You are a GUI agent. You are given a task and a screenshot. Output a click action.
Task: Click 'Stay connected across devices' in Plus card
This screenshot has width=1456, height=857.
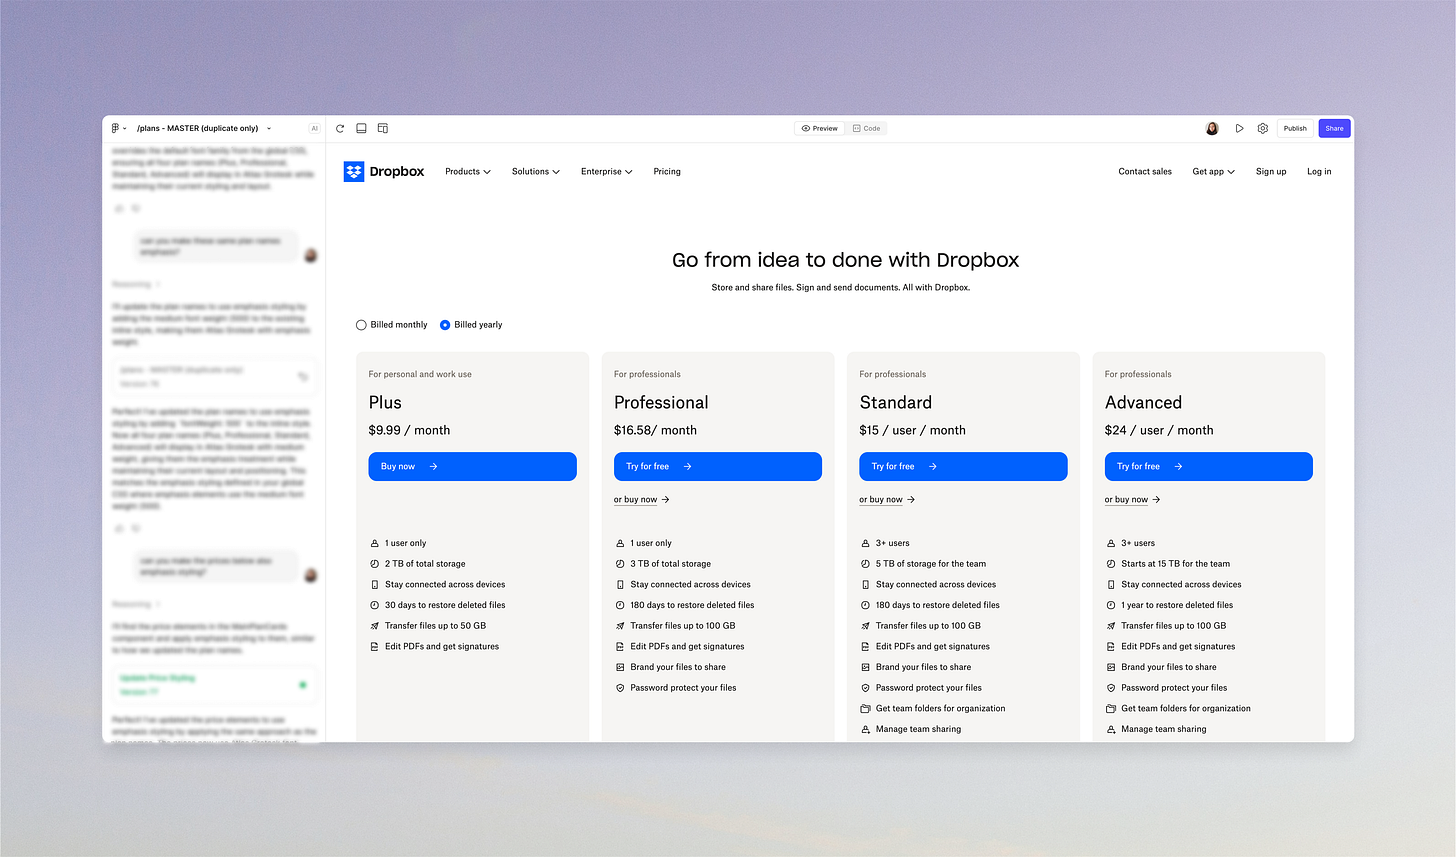(x=445, y=585)
